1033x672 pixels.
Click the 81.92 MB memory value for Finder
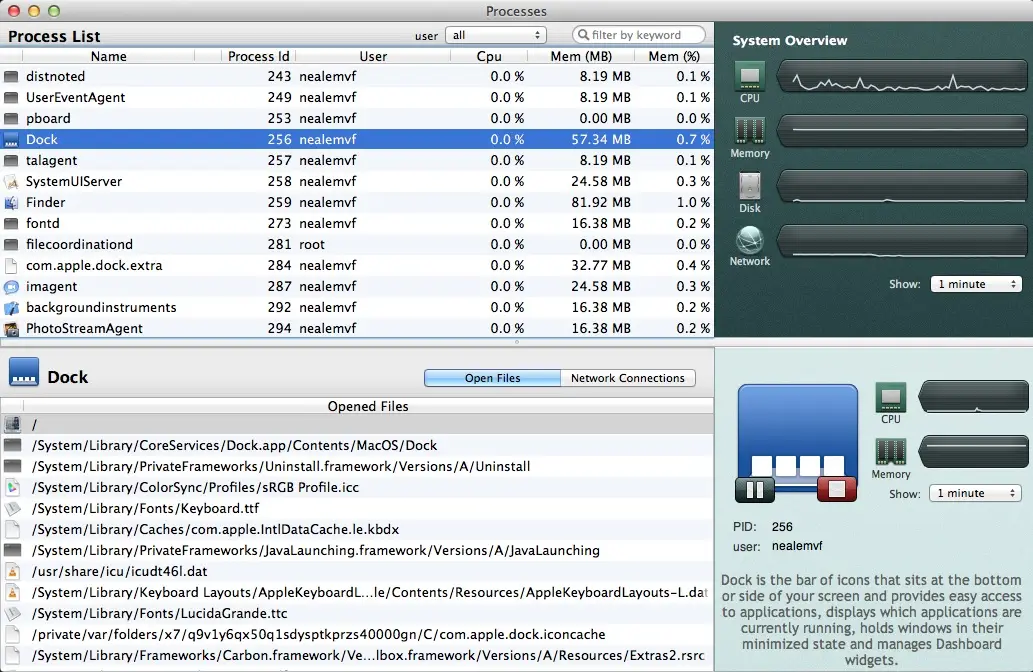(x=601, y=203)
